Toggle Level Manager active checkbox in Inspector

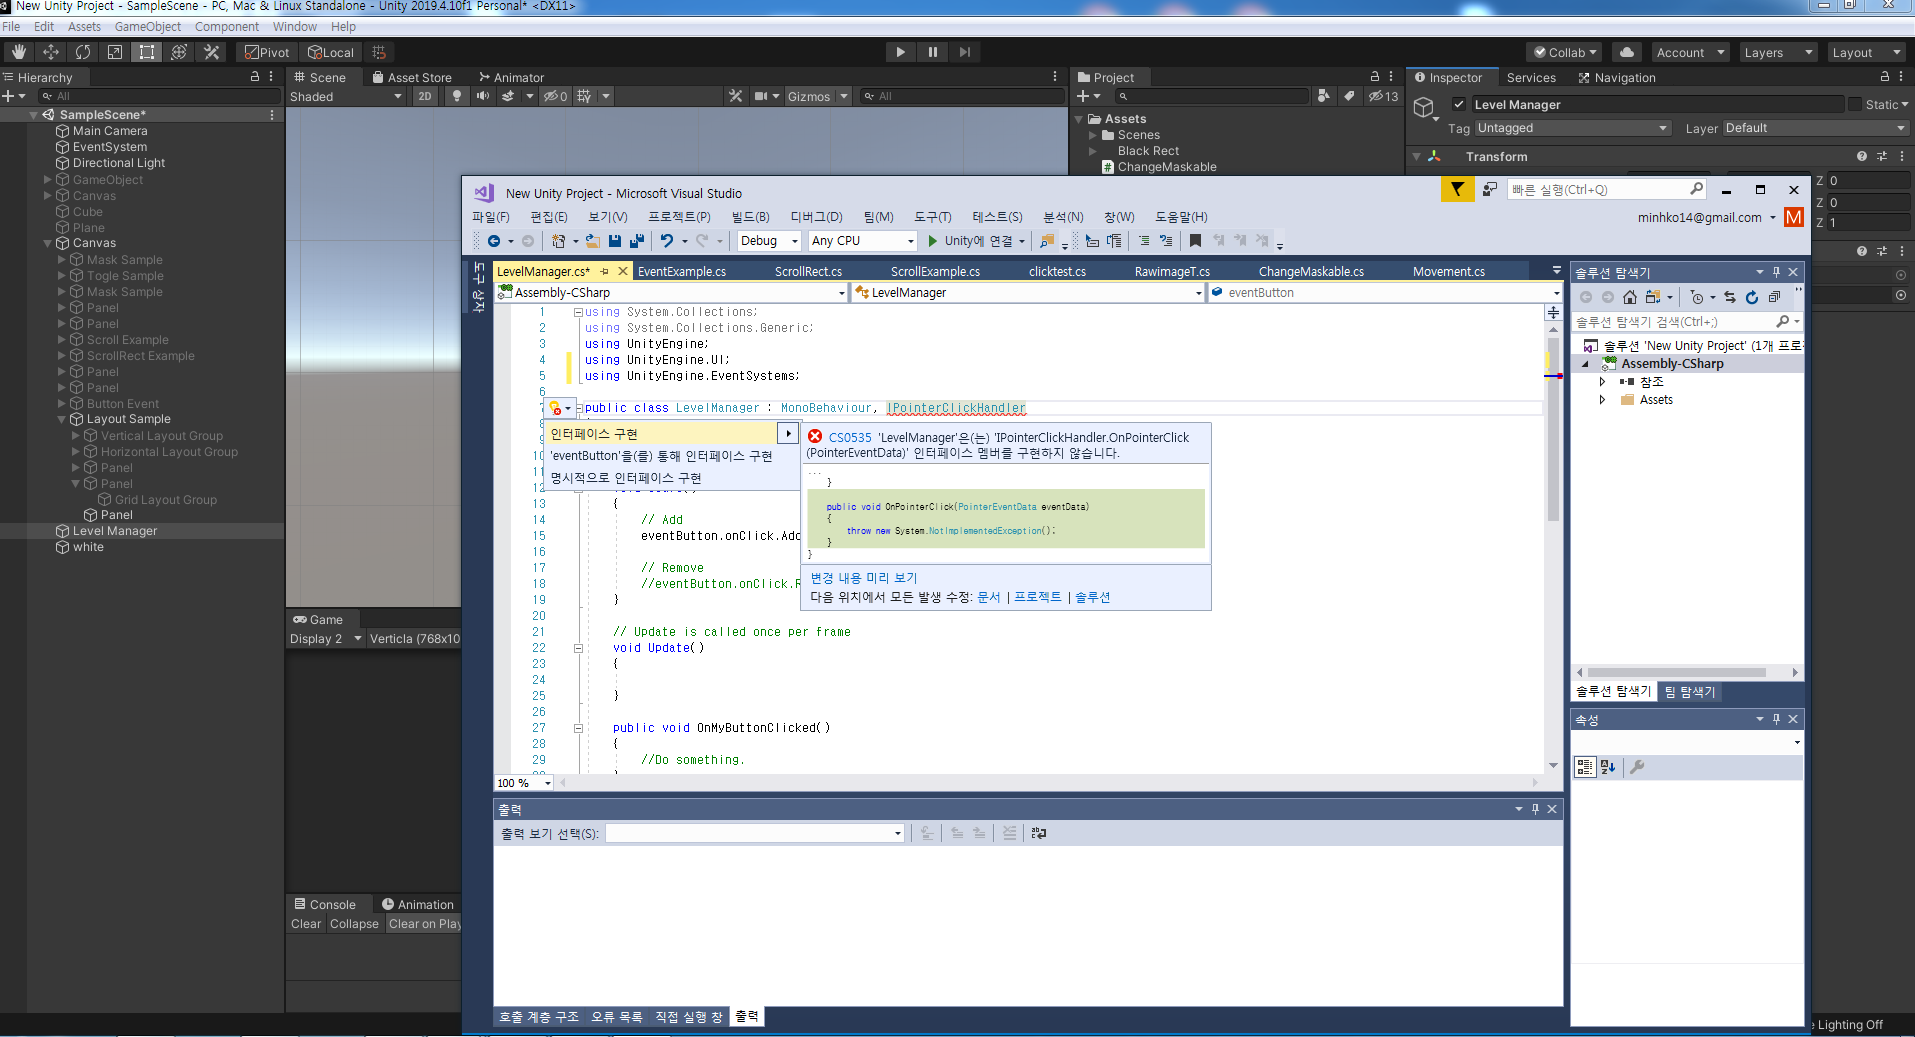pos(1459,104)
